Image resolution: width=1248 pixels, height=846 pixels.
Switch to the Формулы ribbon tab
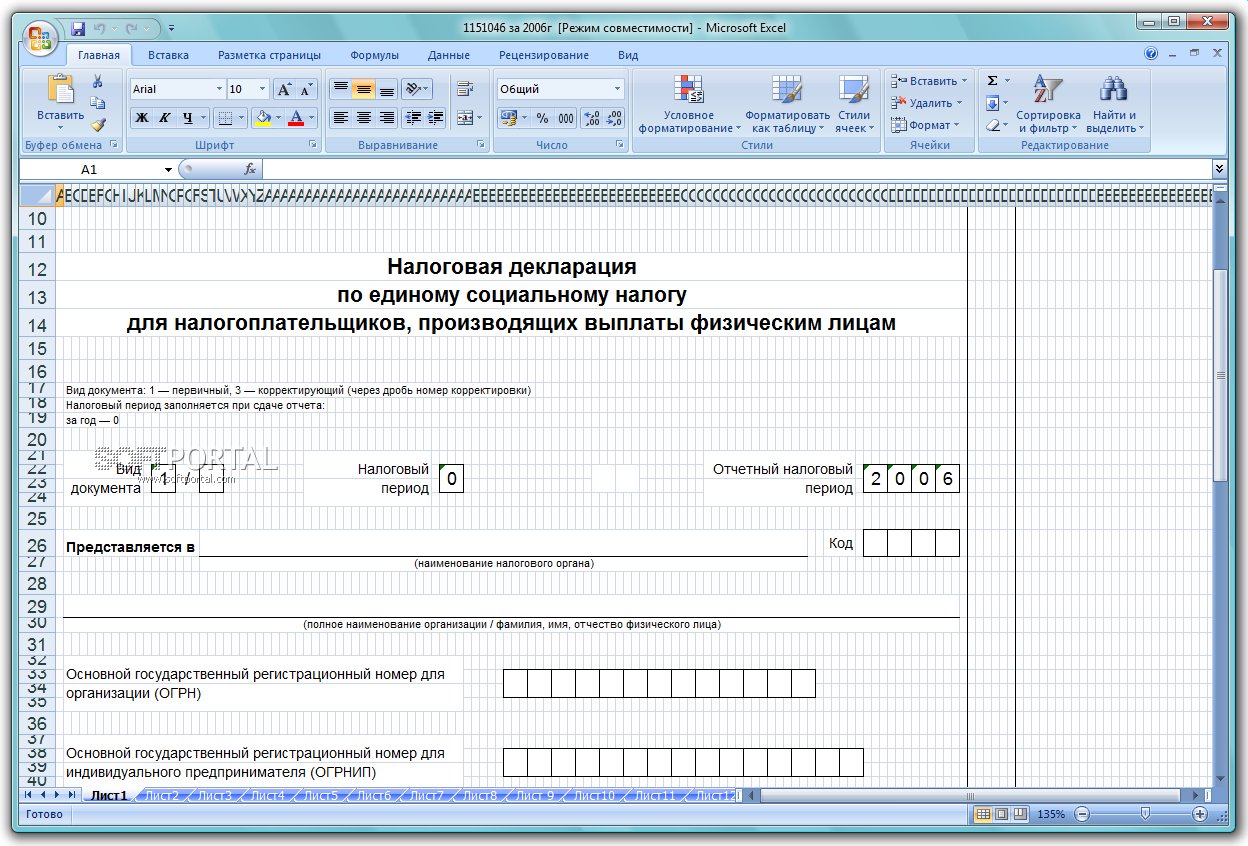[x=374, y=55]
